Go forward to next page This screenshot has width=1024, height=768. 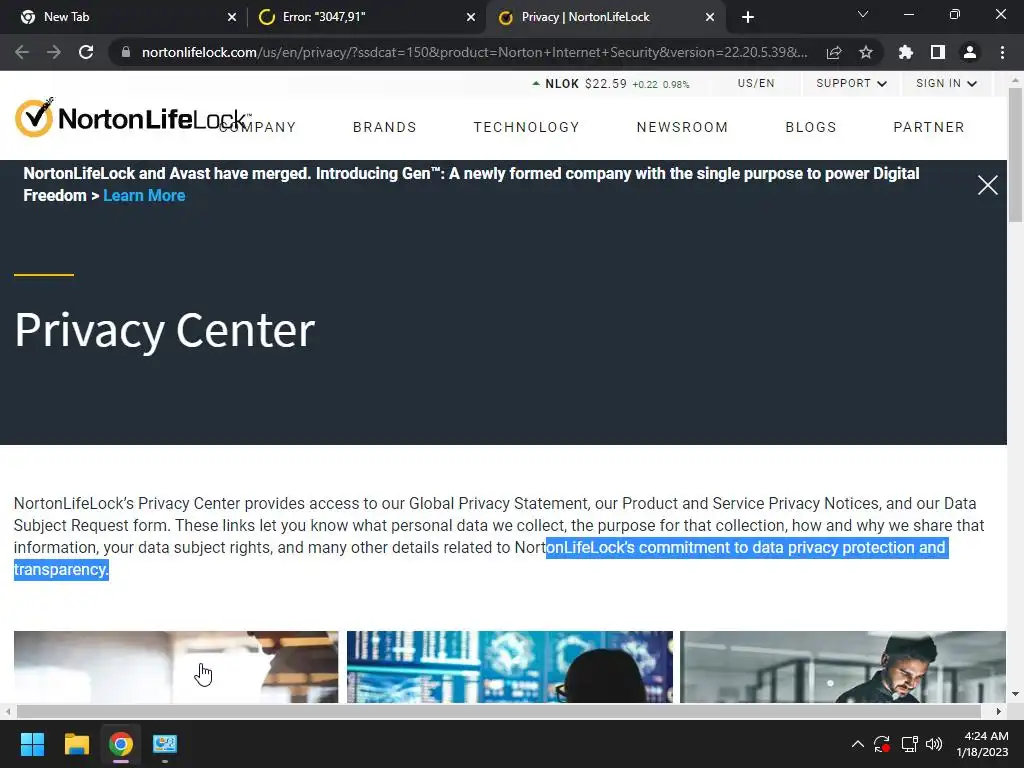point(54,52)
